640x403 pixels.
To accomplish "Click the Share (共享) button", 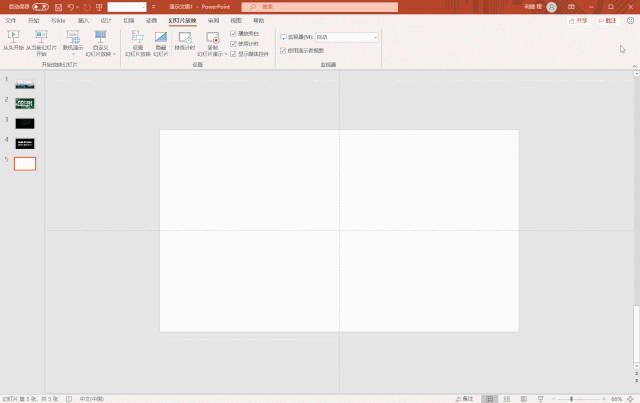I will (578, 20).
